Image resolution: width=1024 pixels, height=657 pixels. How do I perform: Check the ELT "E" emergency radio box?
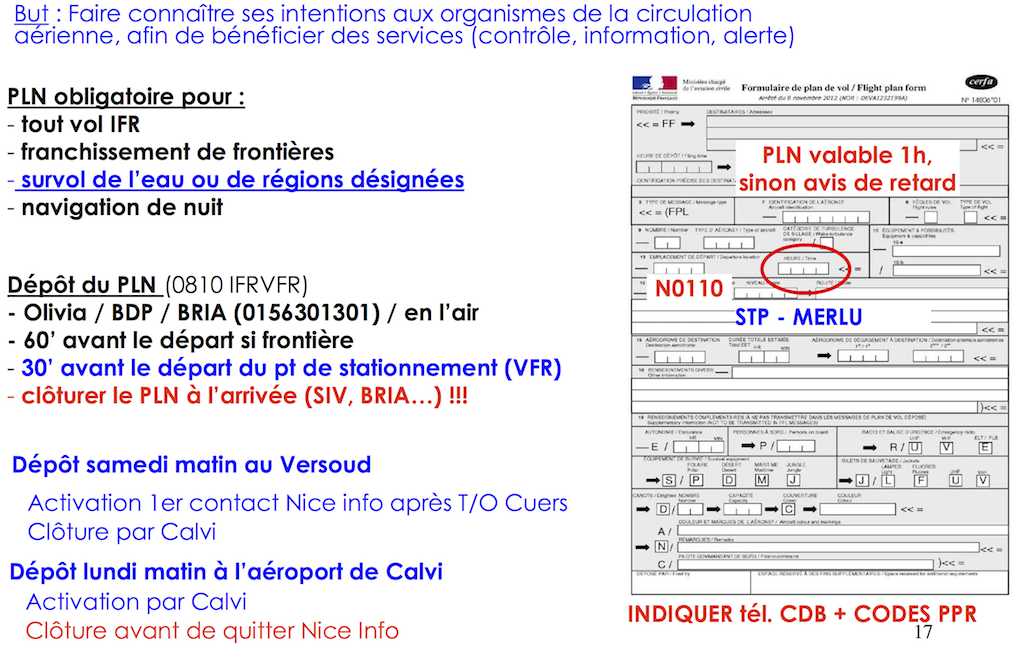pyautogui.click(x=985, y=447)
